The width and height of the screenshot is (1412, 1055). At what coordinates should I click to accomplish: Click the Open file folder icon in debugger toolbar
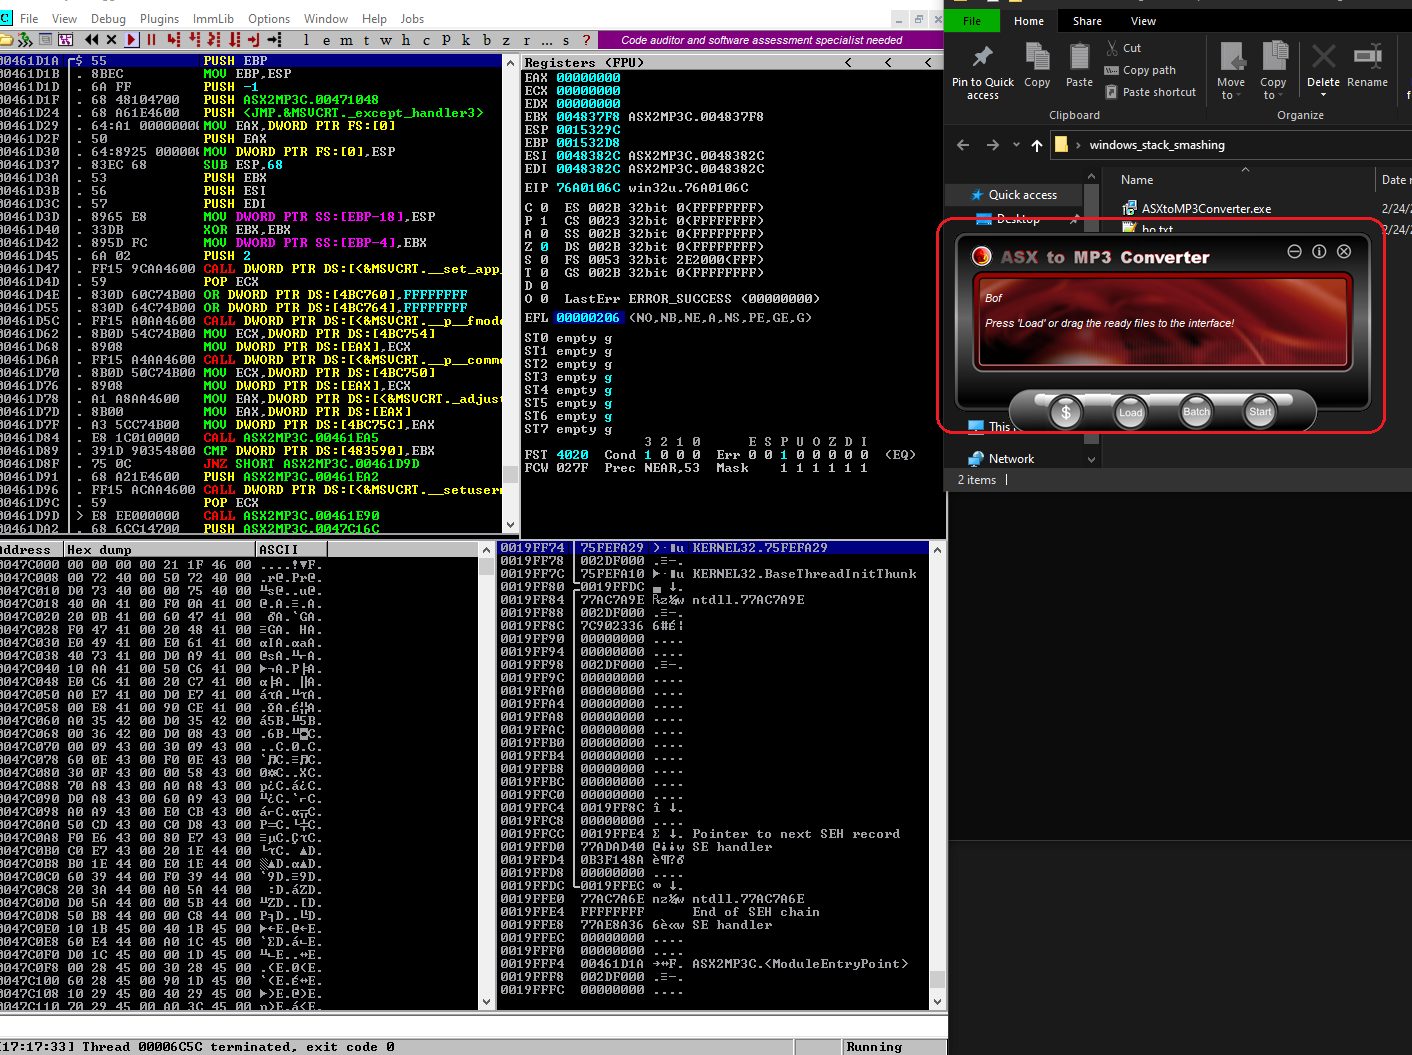[6, 40]
